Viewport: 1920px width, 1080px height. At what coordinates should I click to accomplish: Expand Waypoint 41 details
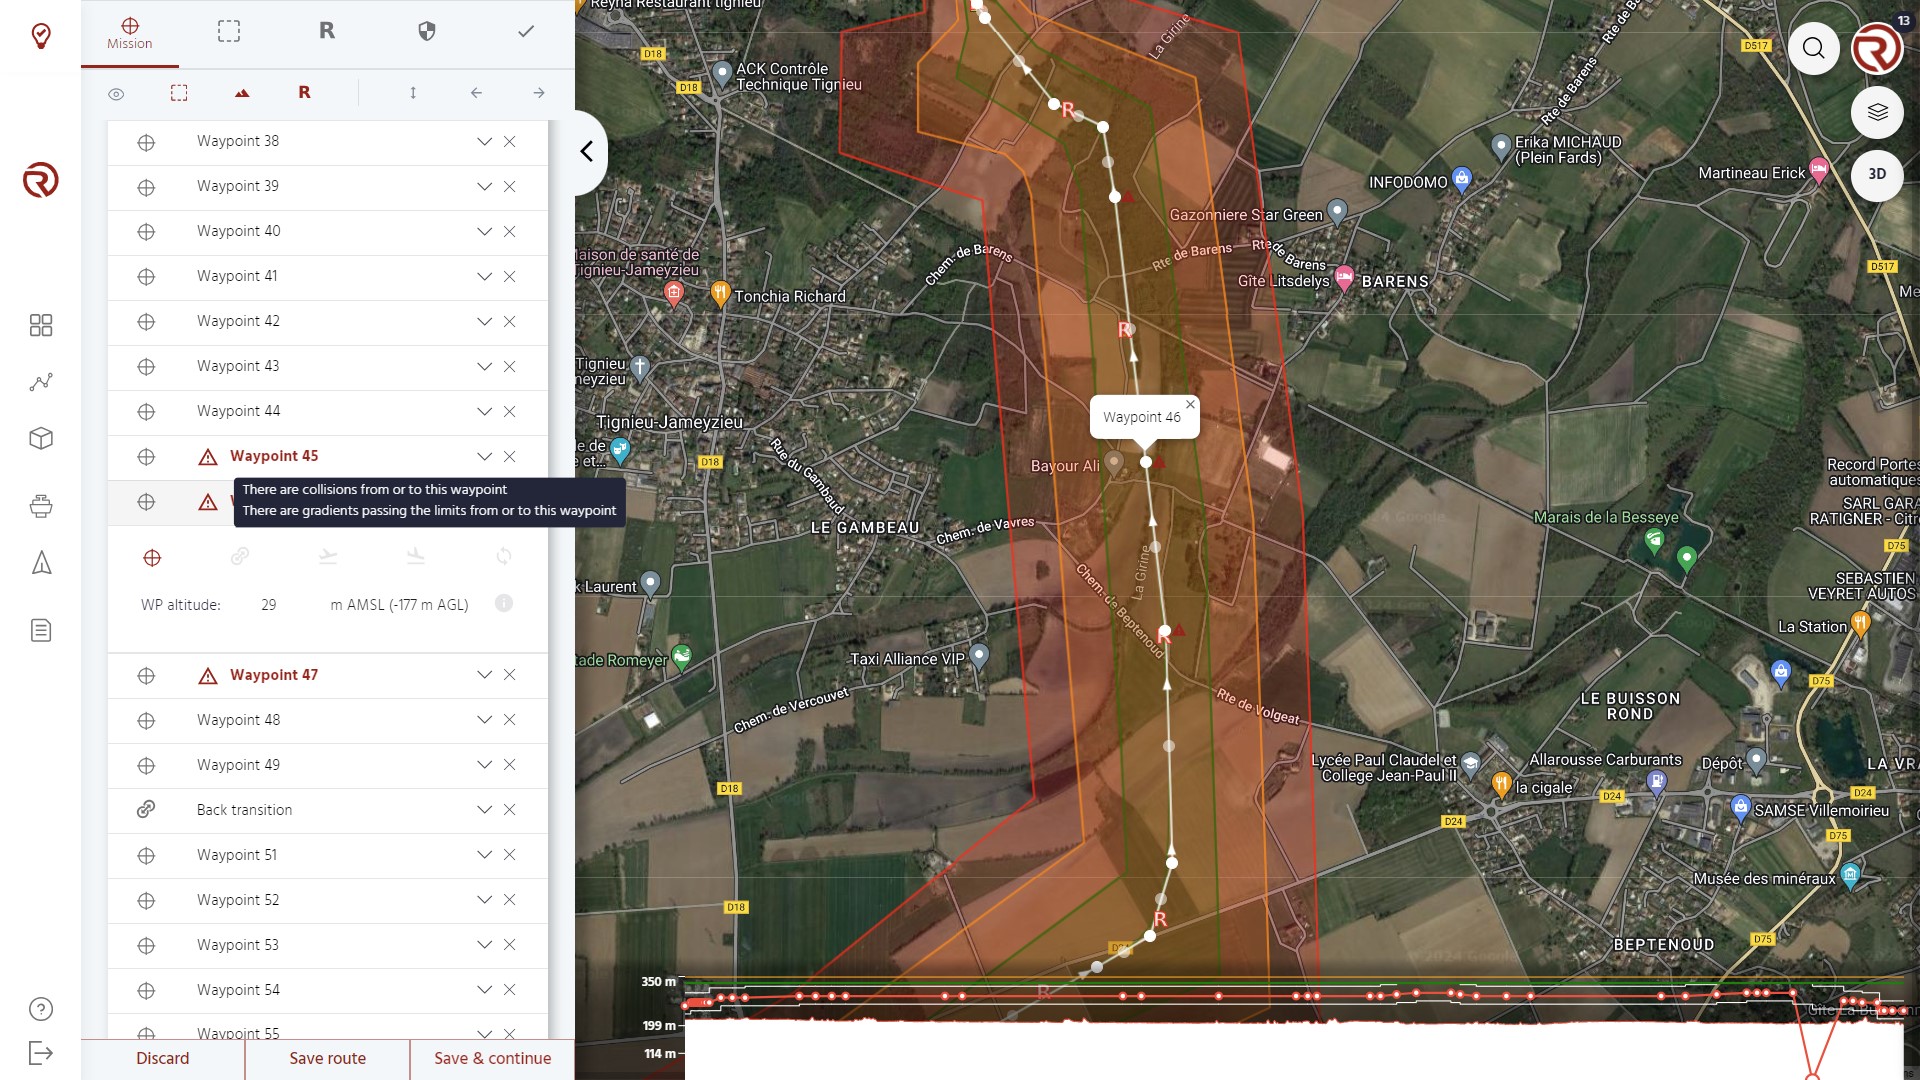(484, 277)
